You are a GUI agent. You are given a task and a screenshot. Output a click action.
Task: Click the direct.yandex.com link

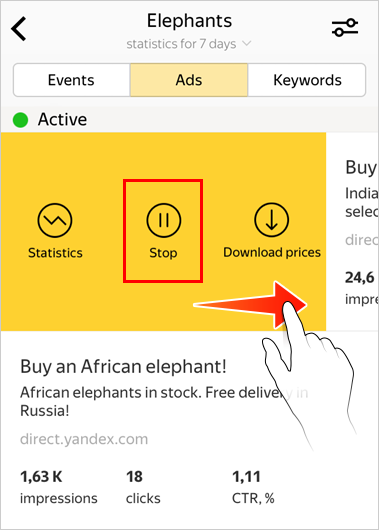[84, 439]
